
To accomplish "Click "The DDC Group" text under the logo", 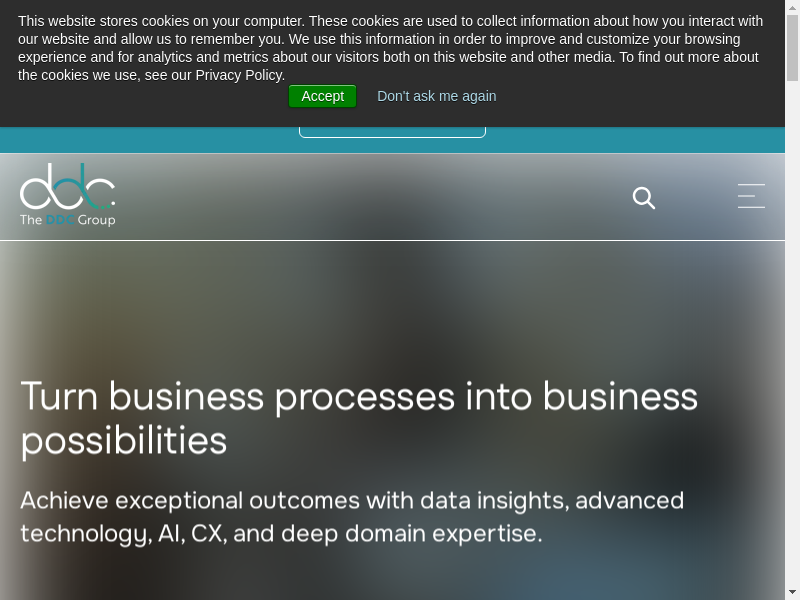I will (68, 220).
